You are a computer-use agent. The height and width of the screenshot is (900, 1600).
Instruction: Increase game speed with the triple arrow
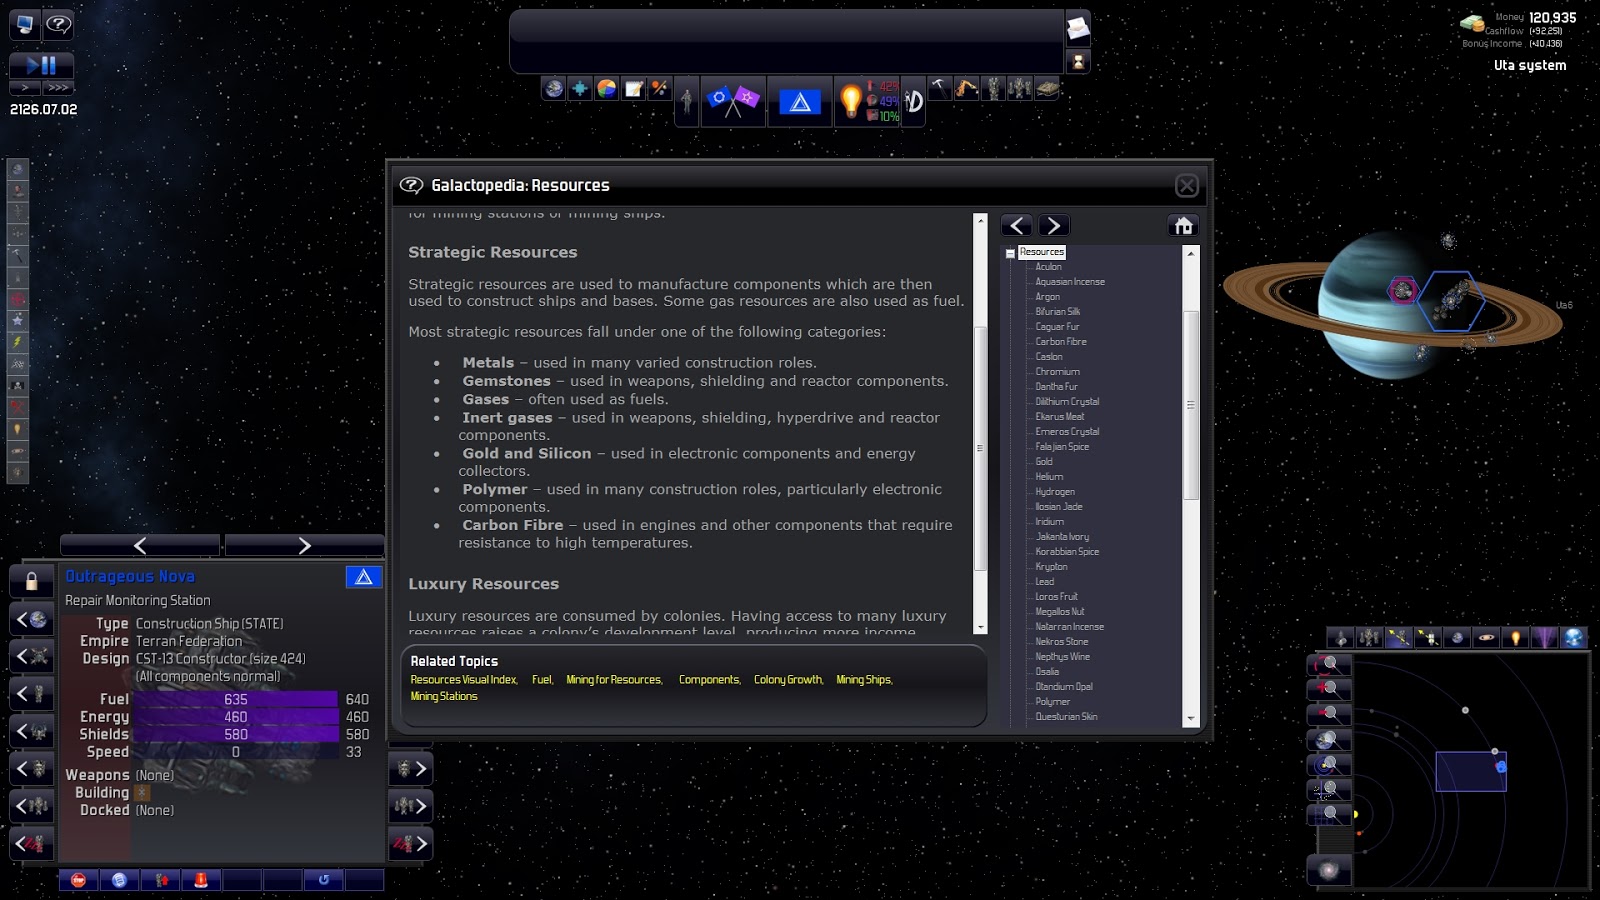58,88
